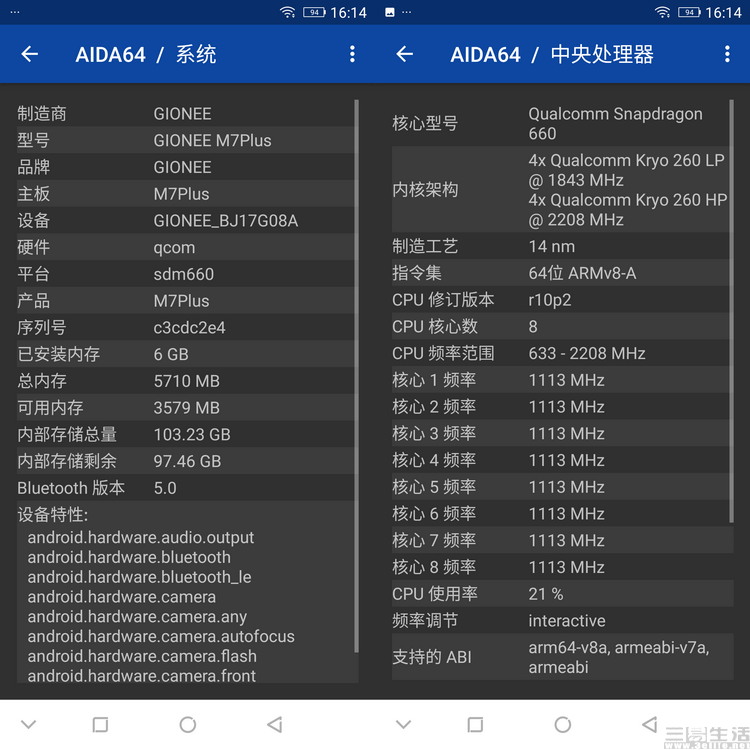The image size is (750, 750).
Task: Tap android.hardware.audio.output entry
Action: (x=141, y=538)
